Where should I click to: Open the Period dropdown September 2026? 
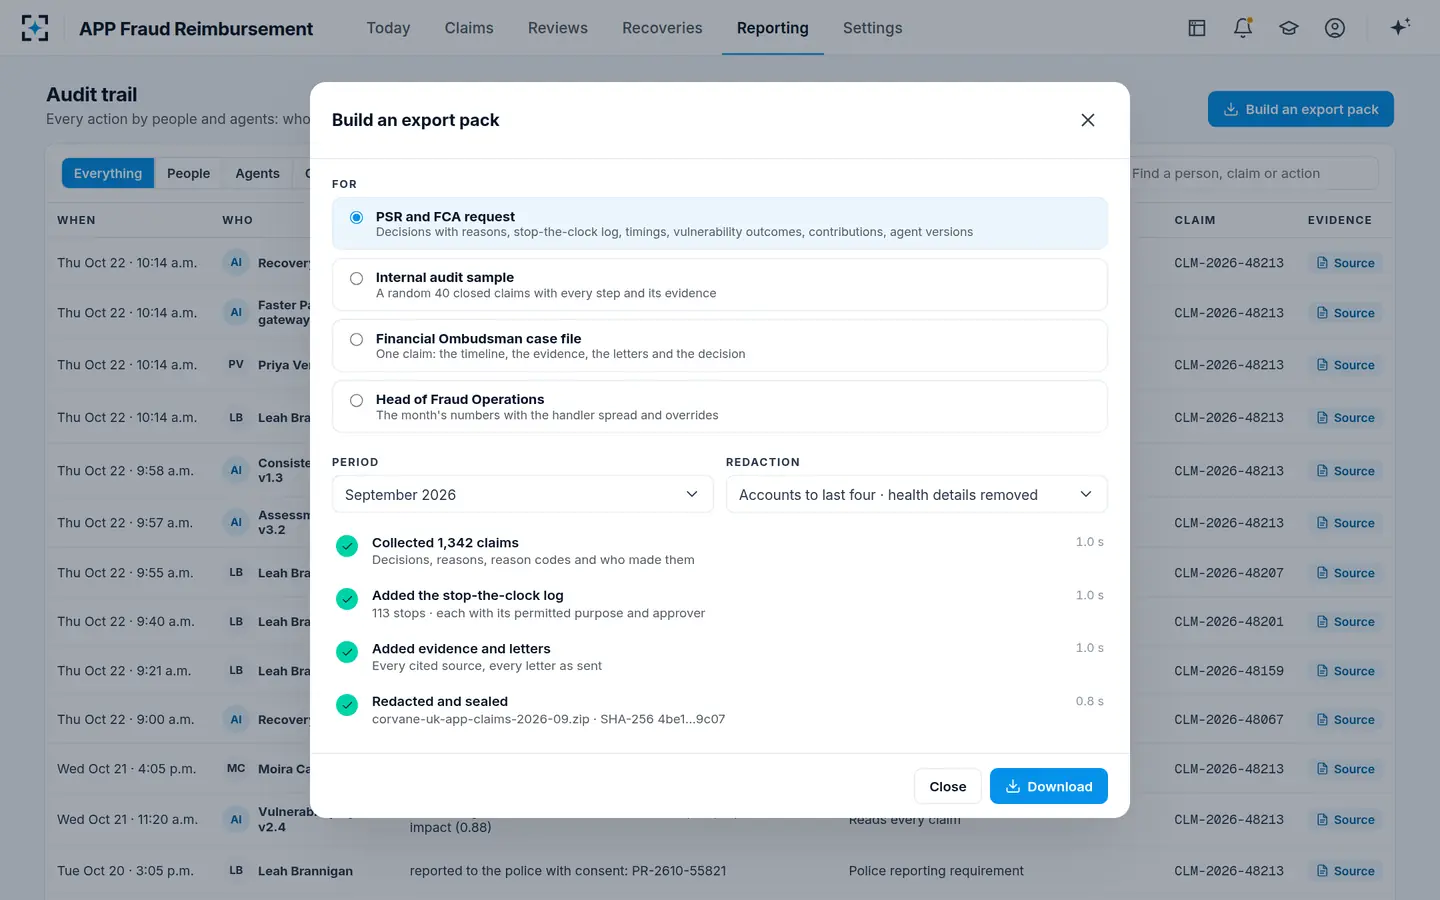pos(522,495)
